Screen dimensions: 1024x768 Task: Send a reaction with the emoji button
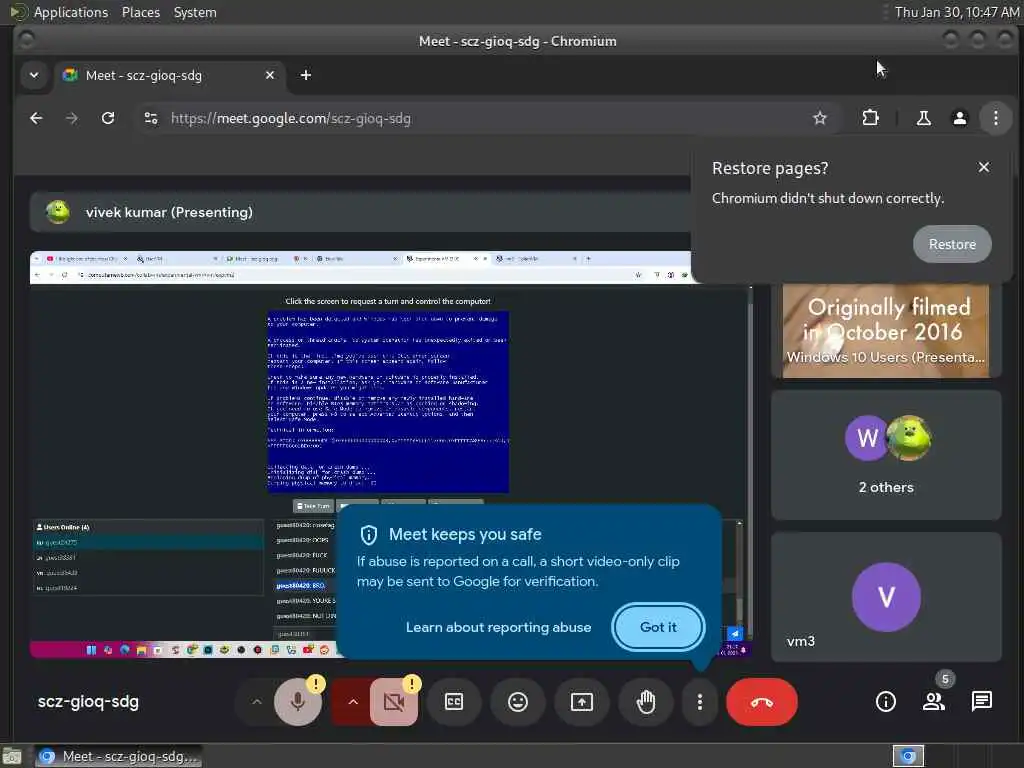point(518,702)
